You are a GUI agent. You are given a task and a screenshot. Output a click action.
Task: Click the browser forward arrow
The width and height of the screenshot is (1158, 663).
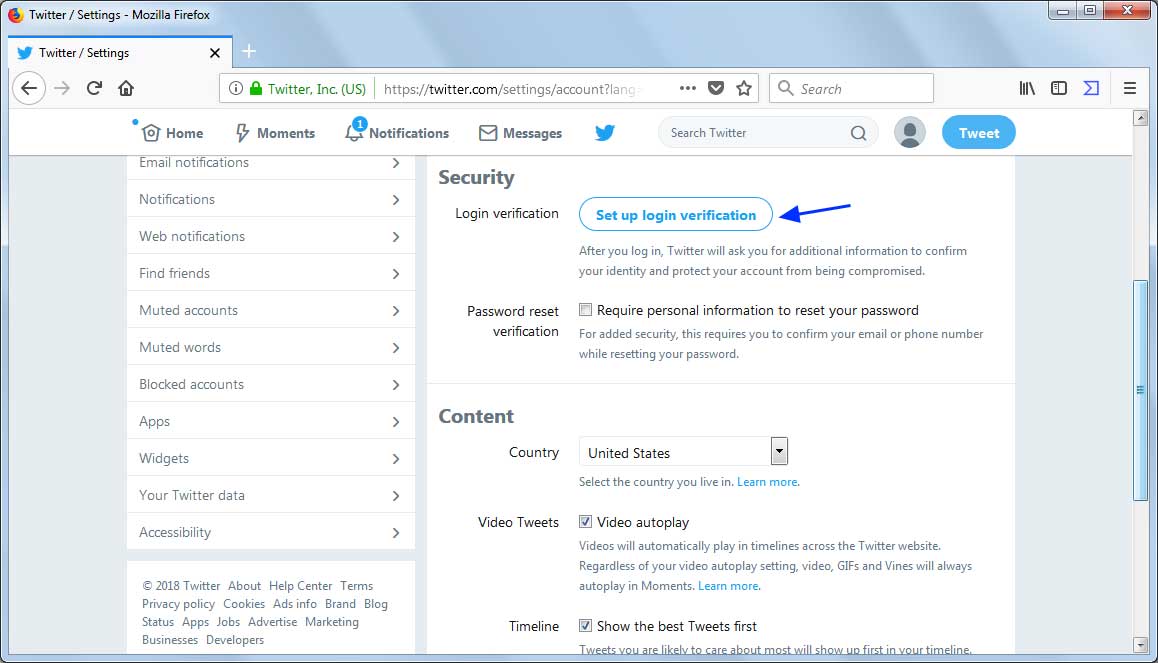[x=62, y=89]
